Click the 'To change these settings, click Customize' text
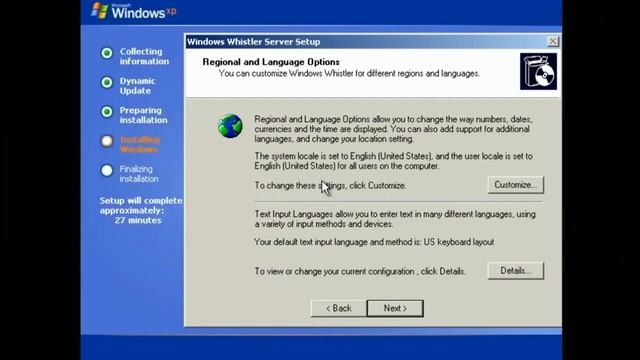This screenshot has height=360, width=640. pos(330,186)
